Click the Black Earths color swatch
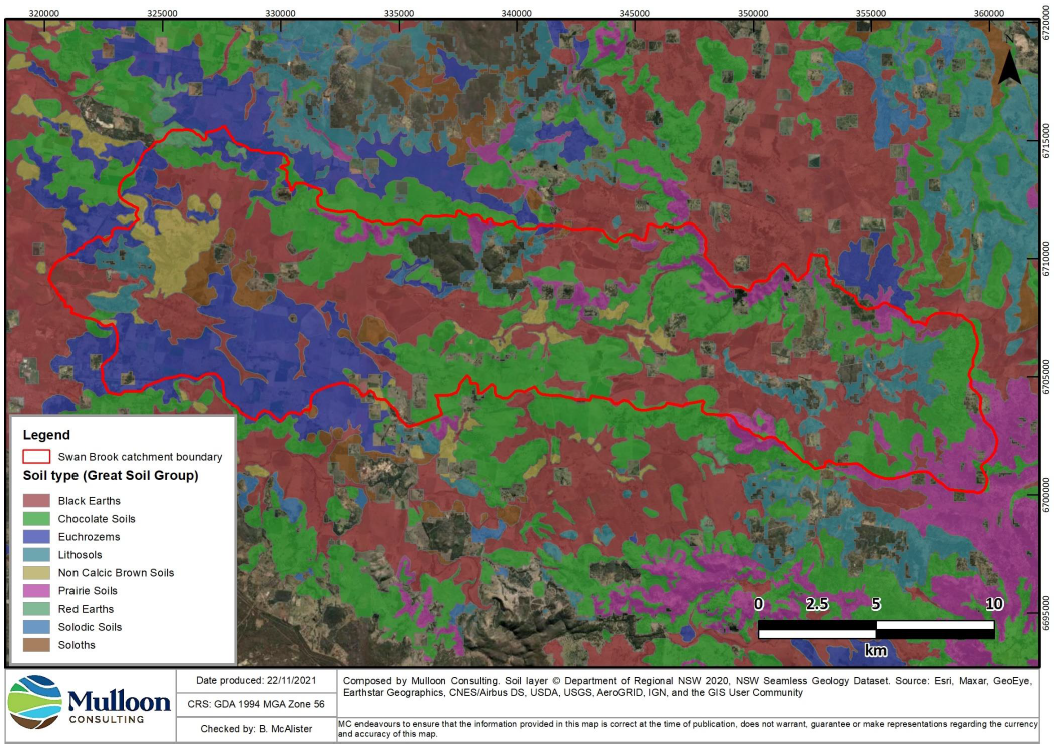The width and height of the screenshot is (1060, 749). [36, 501]
